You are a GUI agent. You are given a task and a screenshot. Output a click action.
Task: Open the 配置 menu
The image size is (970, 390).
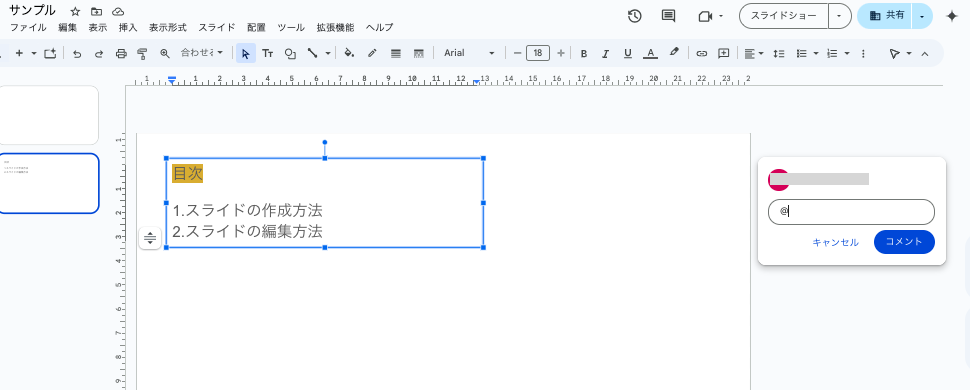[256, 27]
